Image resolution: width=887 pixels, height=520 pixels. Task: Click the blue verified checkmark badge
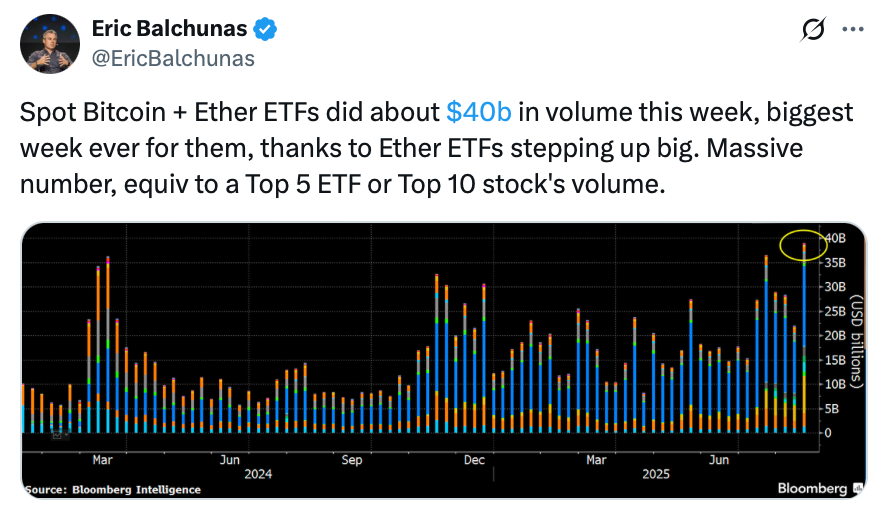(266, 30)
